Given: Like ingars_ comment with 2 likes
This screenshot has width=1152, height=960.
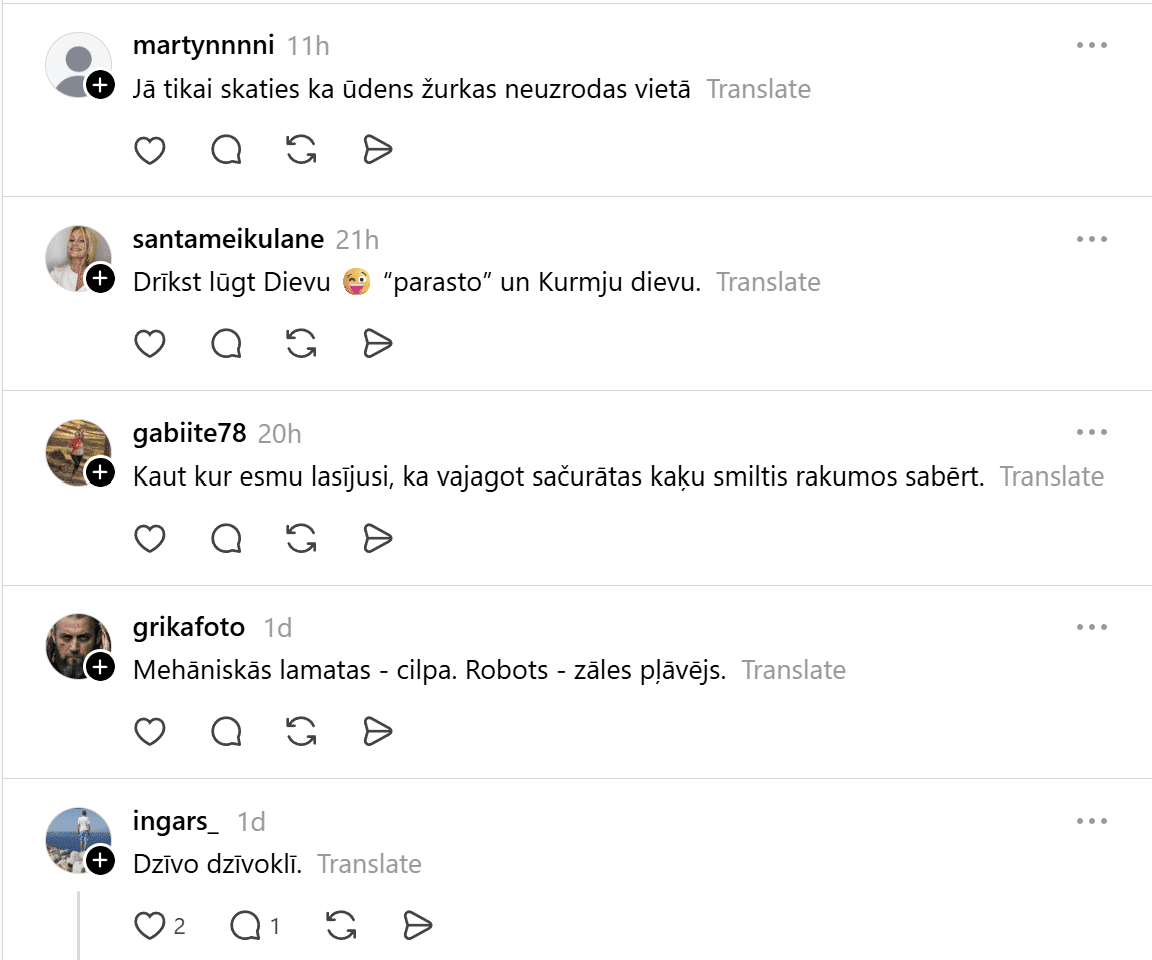Looking at the screenshot, I should 150,926.
